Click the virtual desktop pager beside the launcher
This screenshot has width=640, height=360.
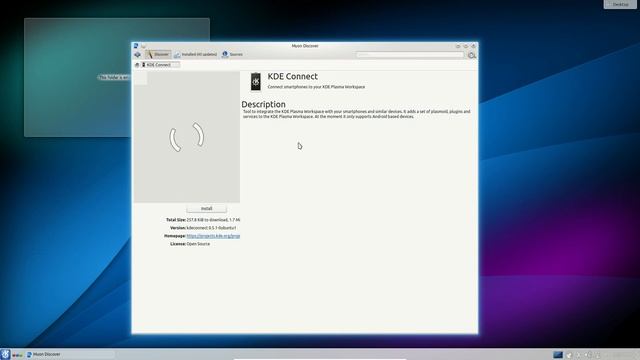[x=18, y=355]
